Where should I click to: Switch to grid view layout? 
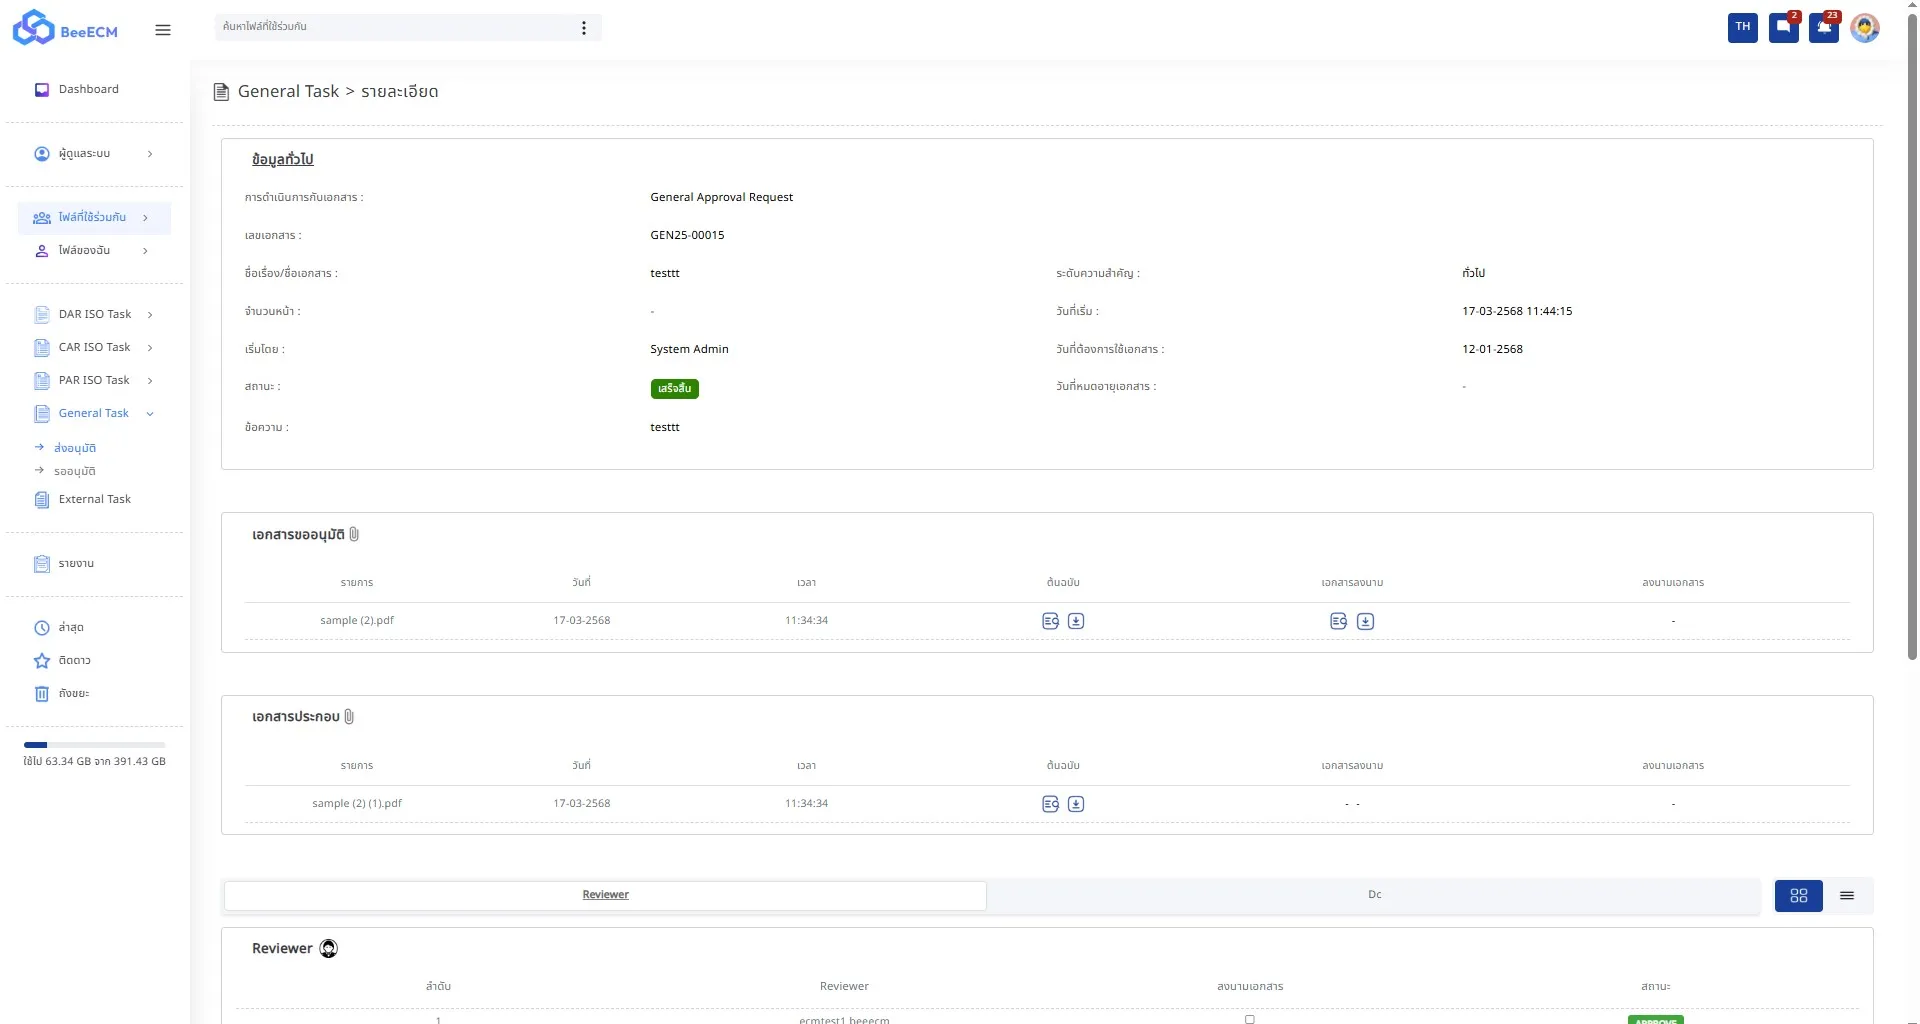click(1798, 896)
